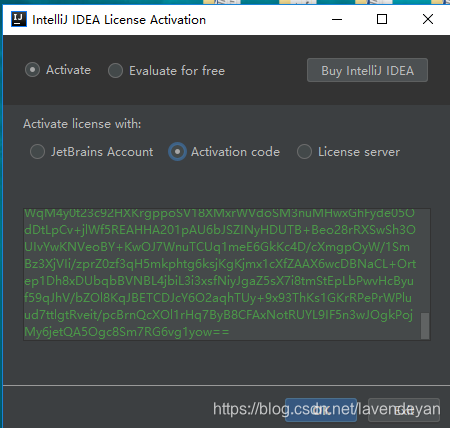Click the Exit button
The image size is (450, 428).
pos(404,410)
